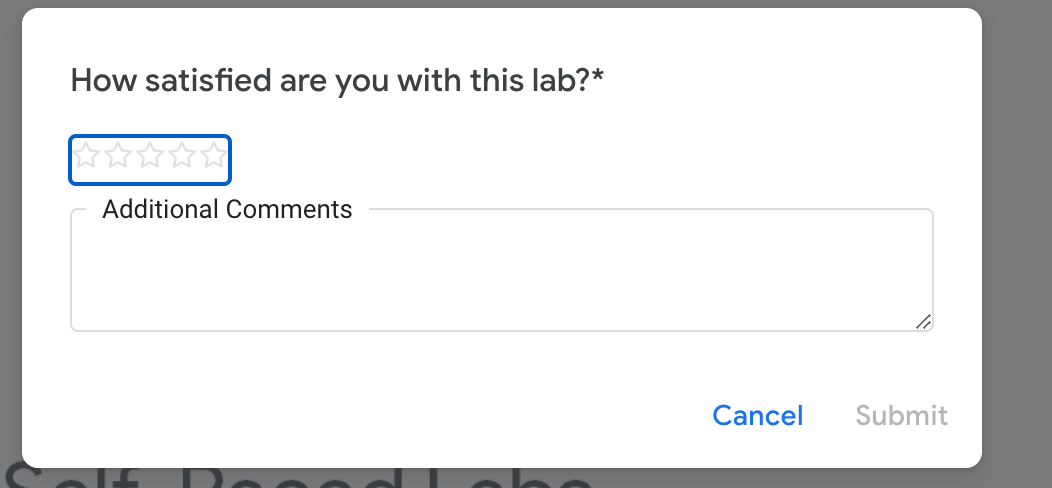Click the Cancel button
The height and width of the screenshot is (488, 1052).
pyautogui.click(x=757, y=416)
